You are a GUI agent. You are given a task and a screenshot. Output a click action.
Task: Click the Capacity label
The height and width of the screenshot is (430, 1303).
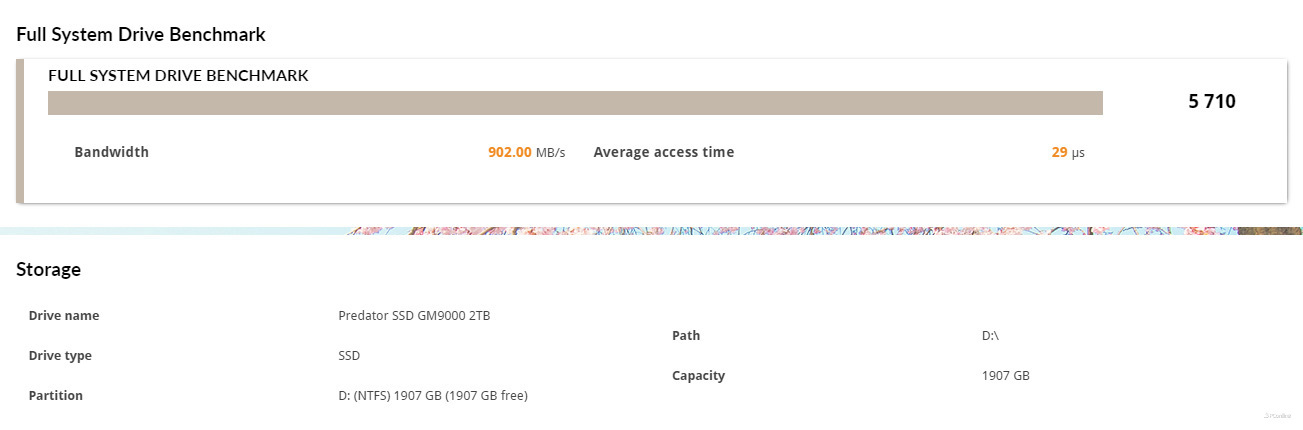tap(698, 375)
